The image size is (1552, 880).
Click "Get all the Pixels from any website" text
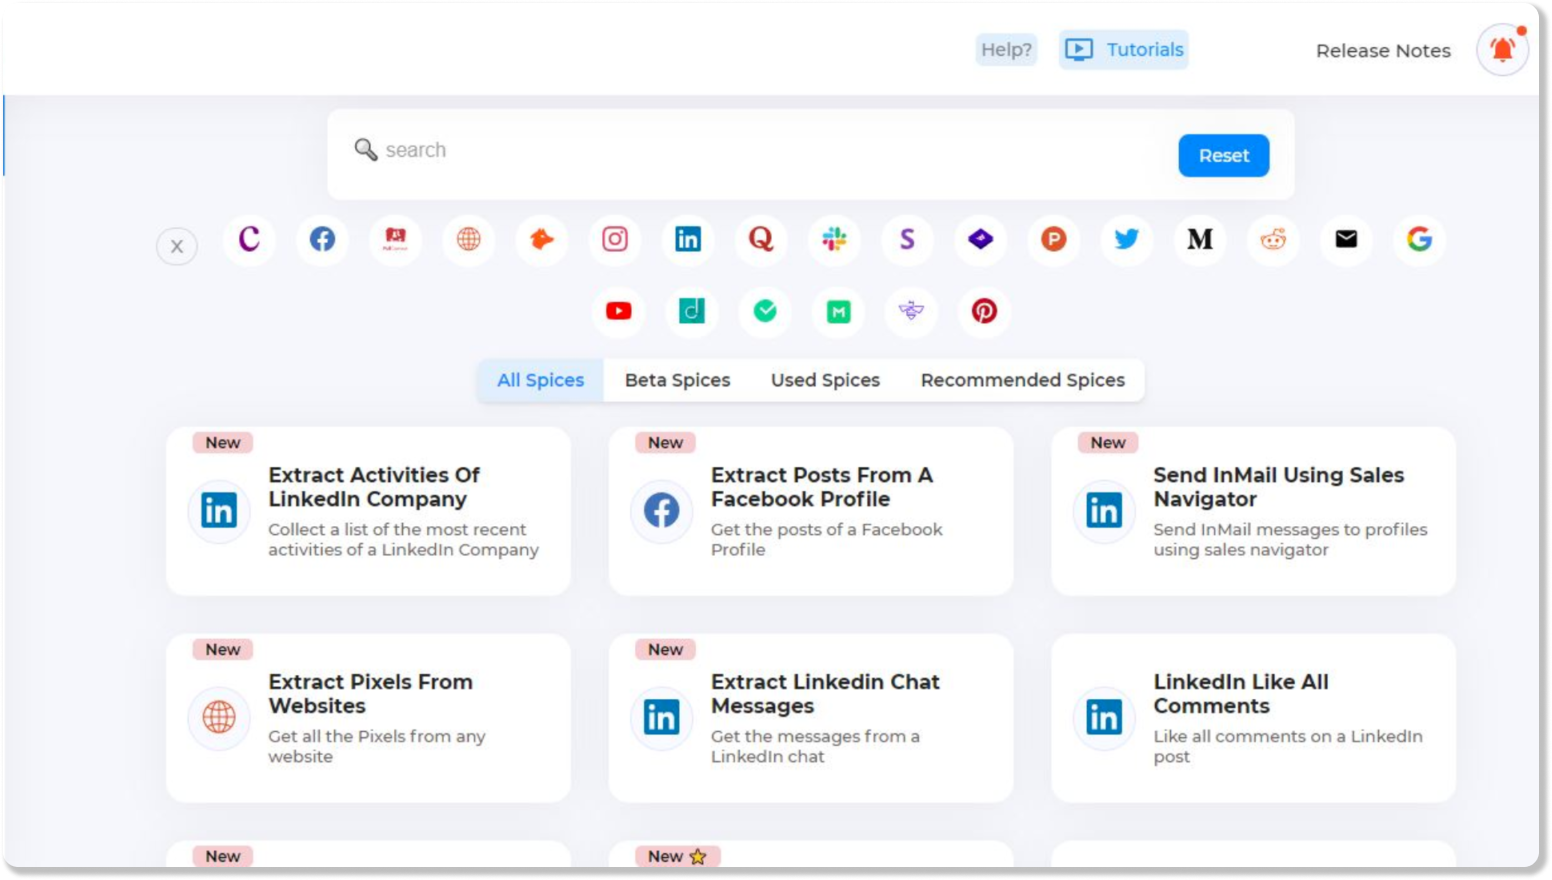point(377,746)
